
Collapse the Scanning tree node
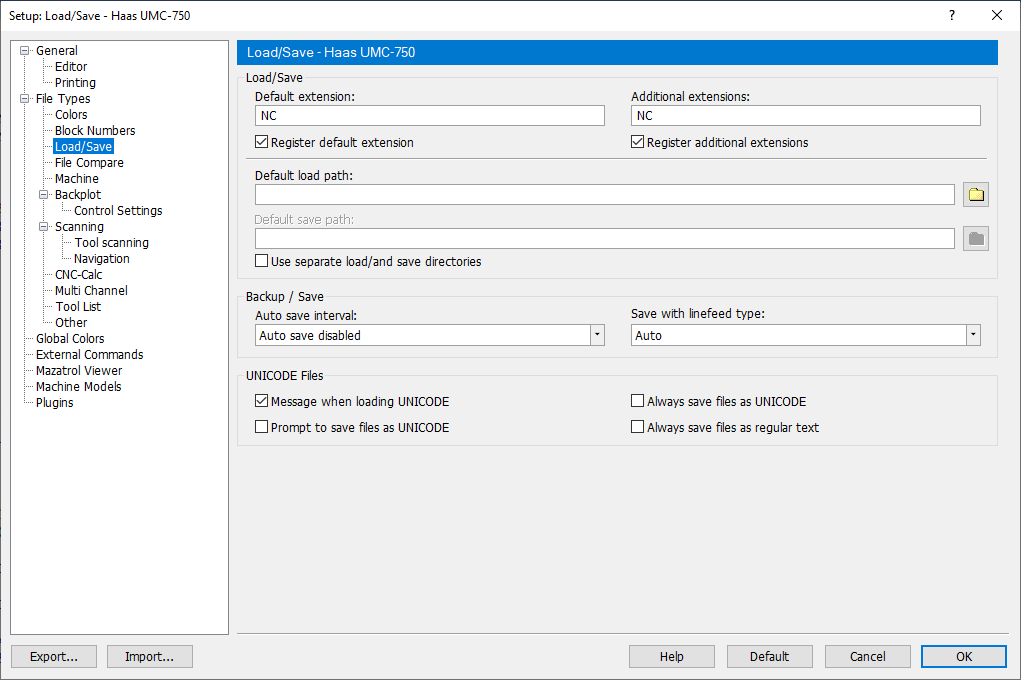coord(44,227)
